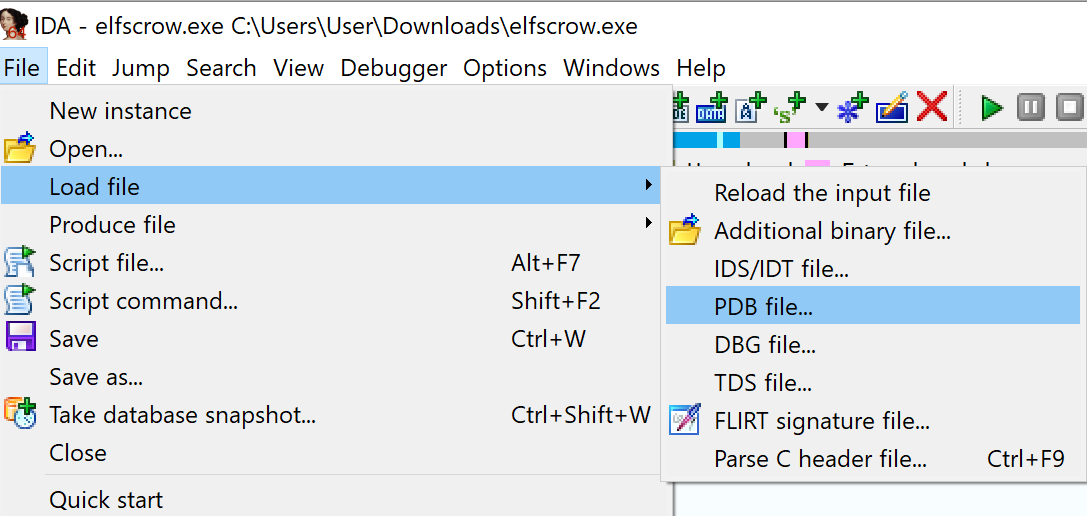Open the View menu
The height and width of the screenshot is (516, 1087).
click(x=298, y=68)
